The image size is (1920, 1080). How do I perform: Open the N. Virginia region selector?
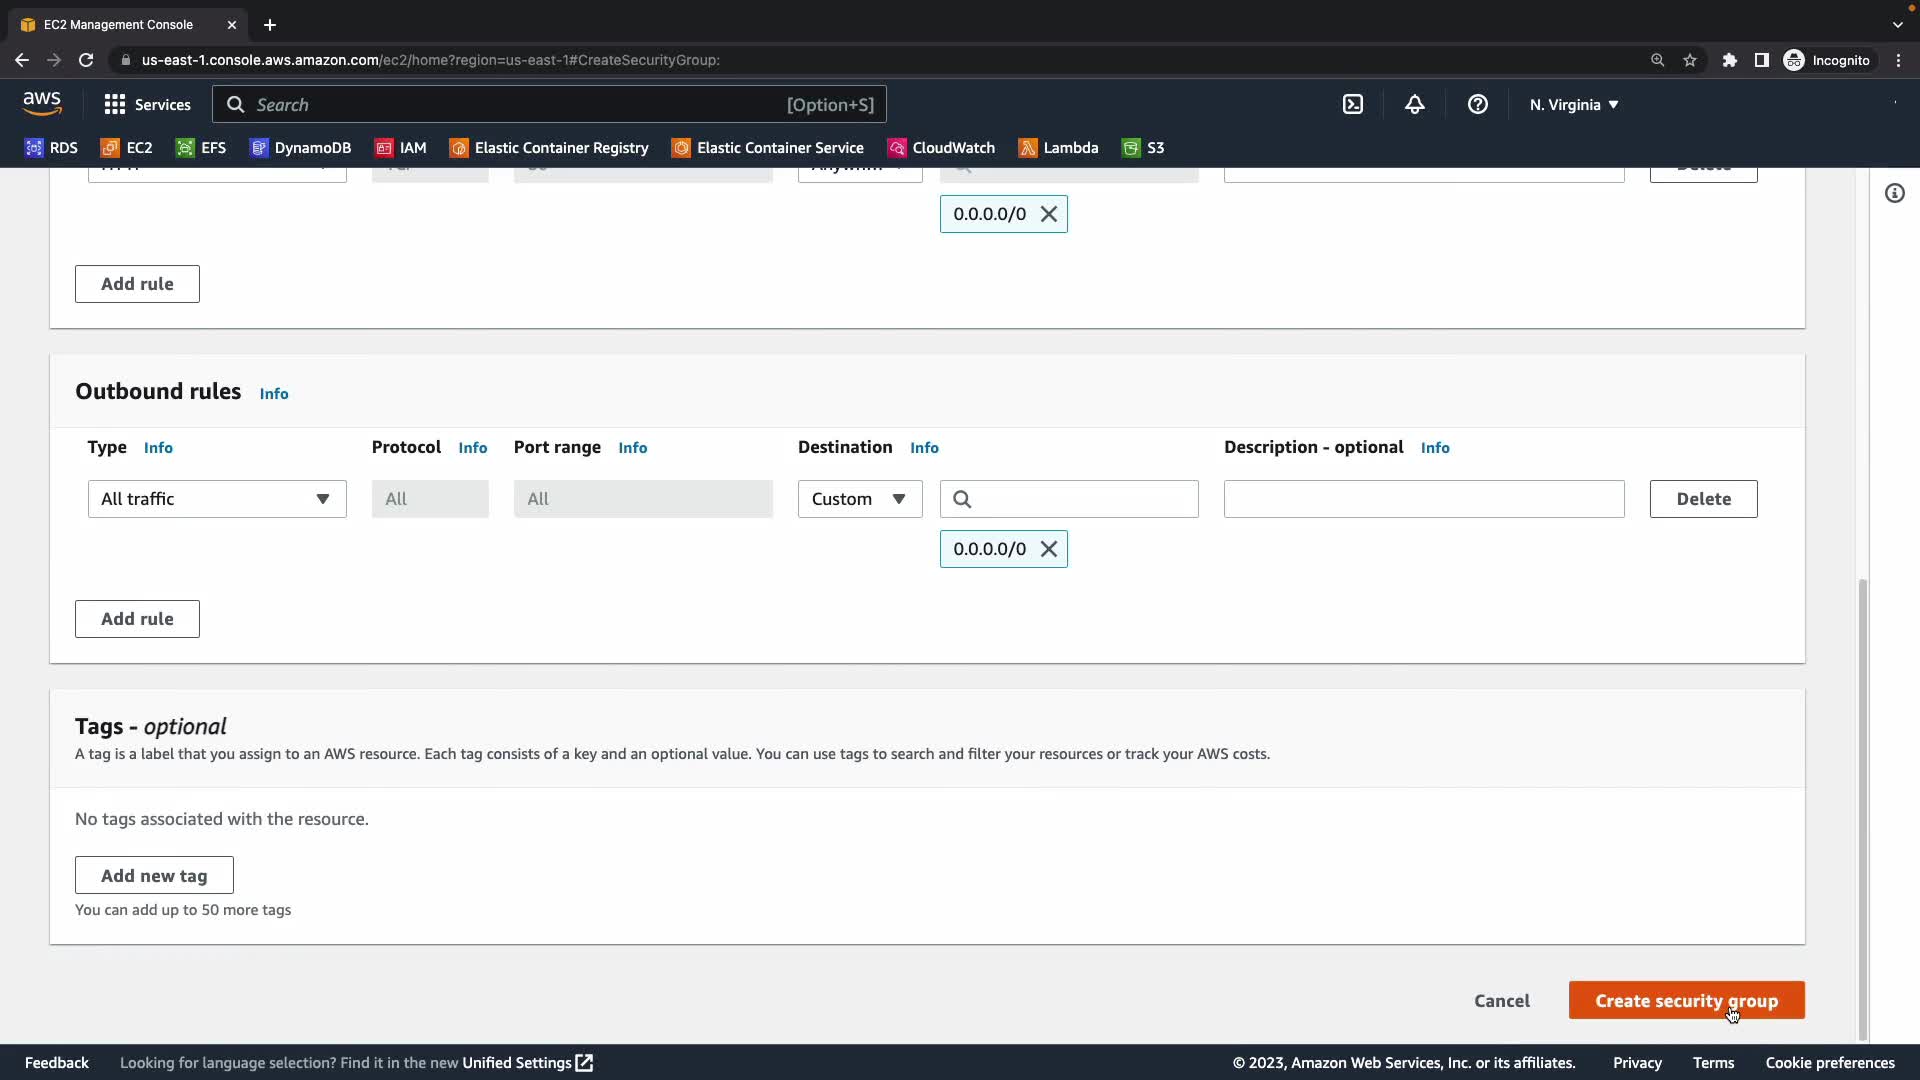coord(1573,104)
